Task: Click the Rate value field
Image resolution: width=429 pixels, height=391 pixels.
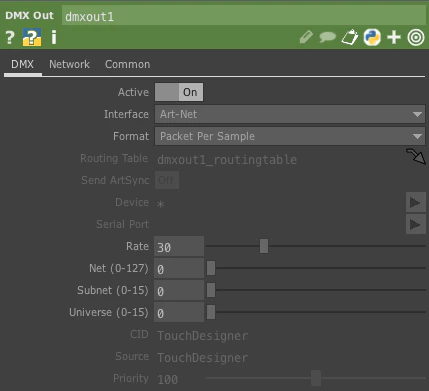Action: (179, 246)
